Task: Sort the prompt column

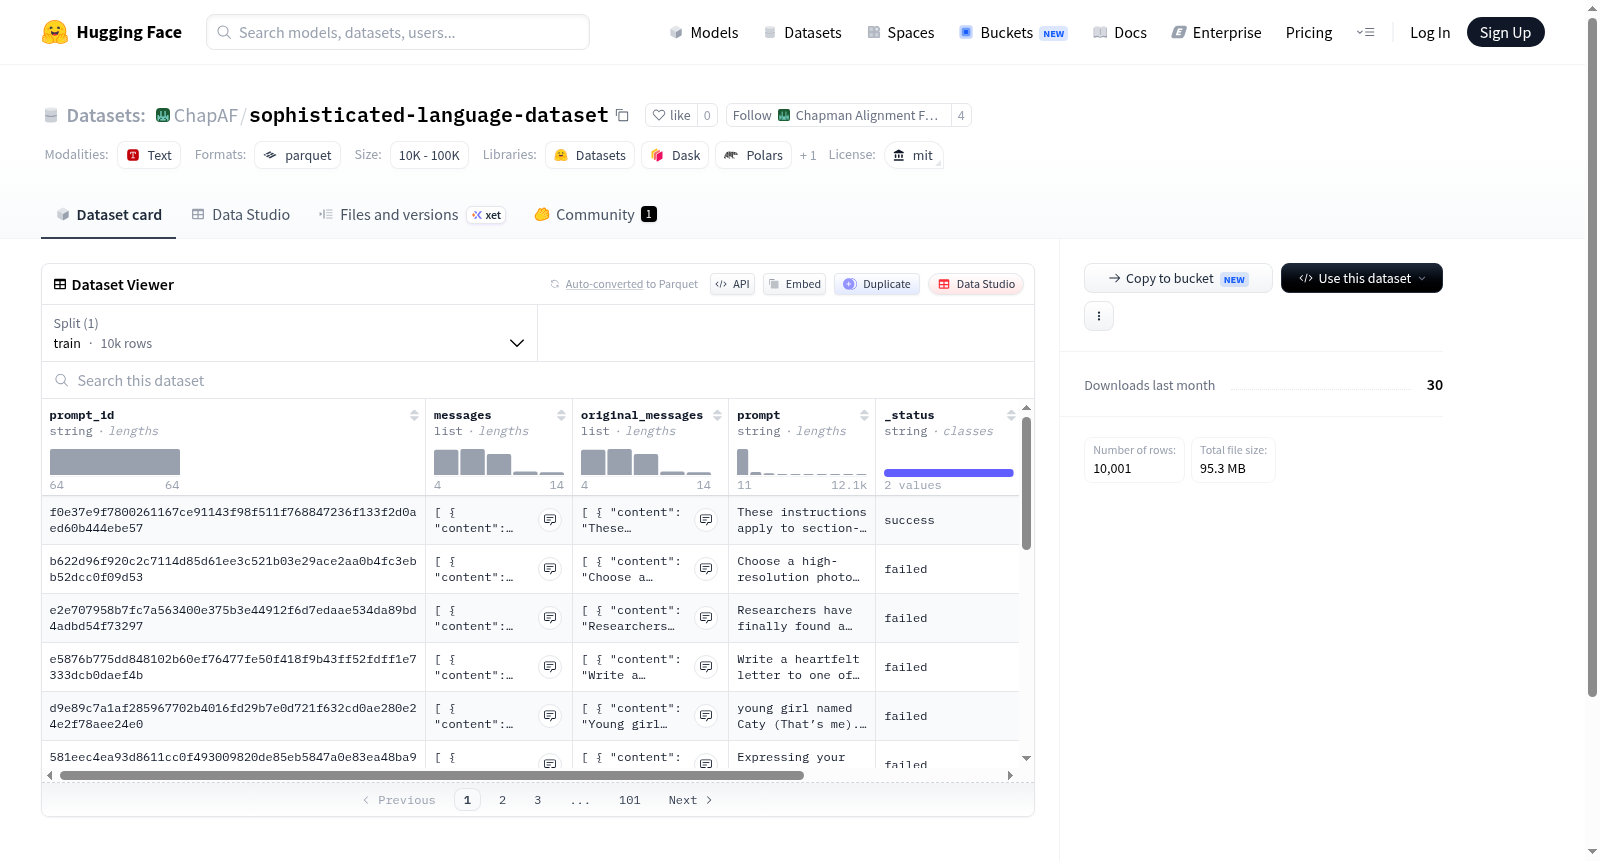Action: pyautogui.click(x=864, y=415)
